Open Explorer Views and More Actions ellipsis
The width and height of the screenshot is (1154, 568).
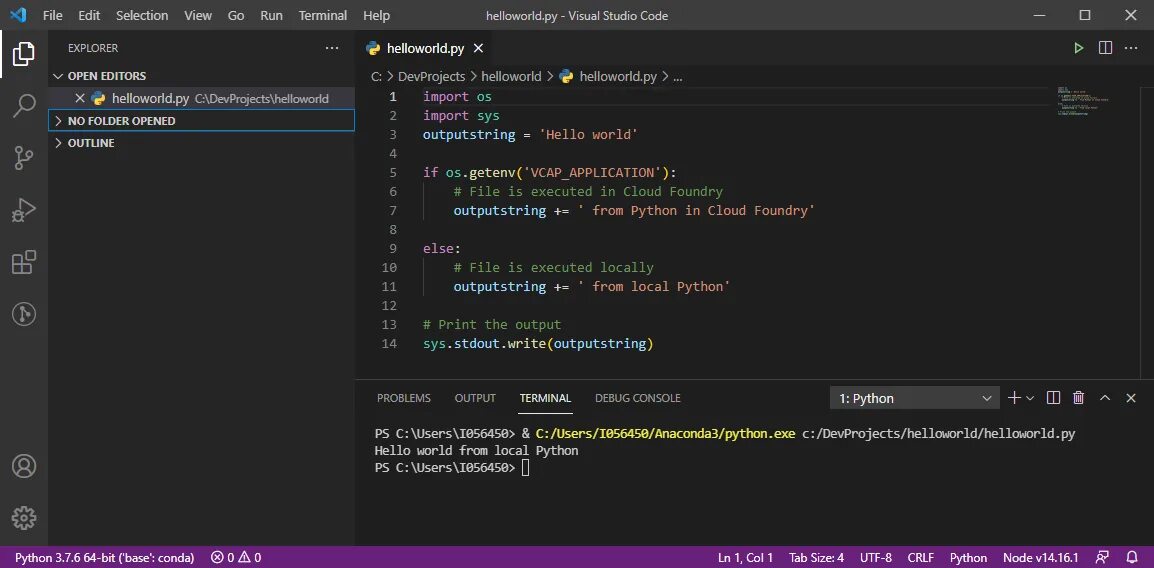pyautogui.click(x=332, y=48)
